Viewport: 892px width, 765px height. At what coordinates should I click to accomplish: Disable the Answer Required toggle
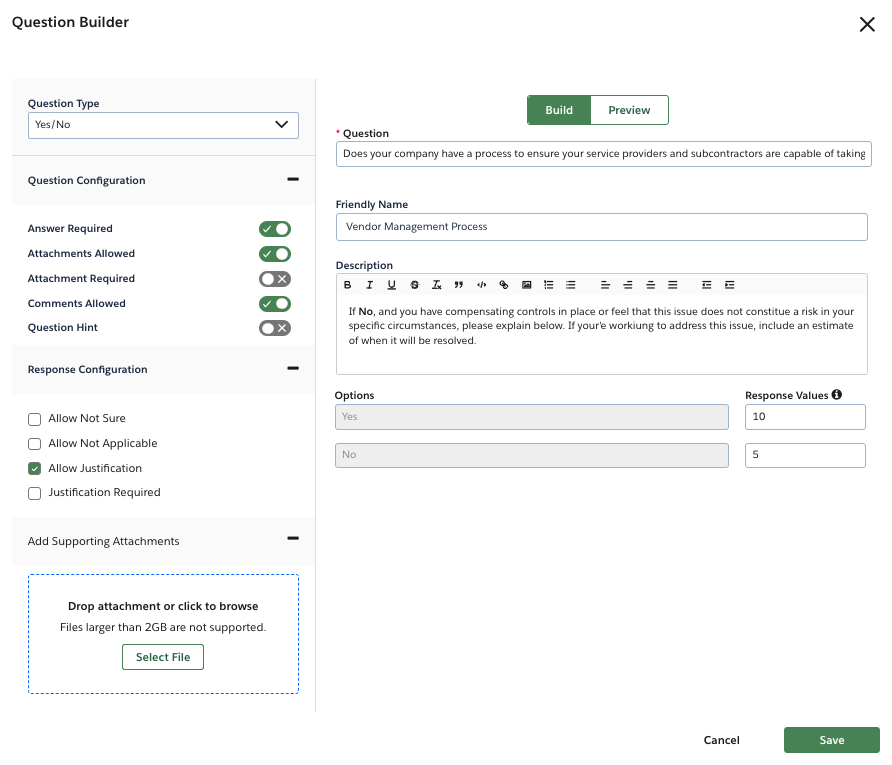pyautogui.click(x=275, y=228)
